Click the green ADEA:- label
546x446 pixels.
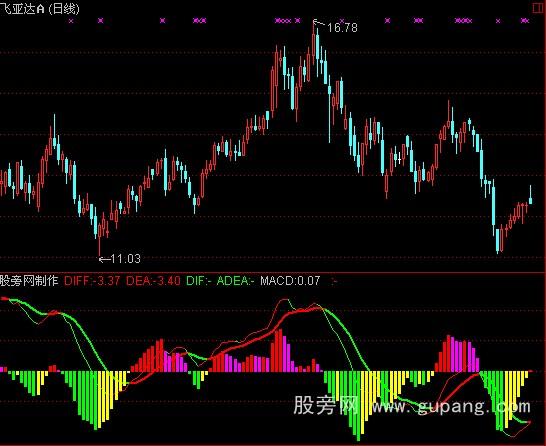236,281
